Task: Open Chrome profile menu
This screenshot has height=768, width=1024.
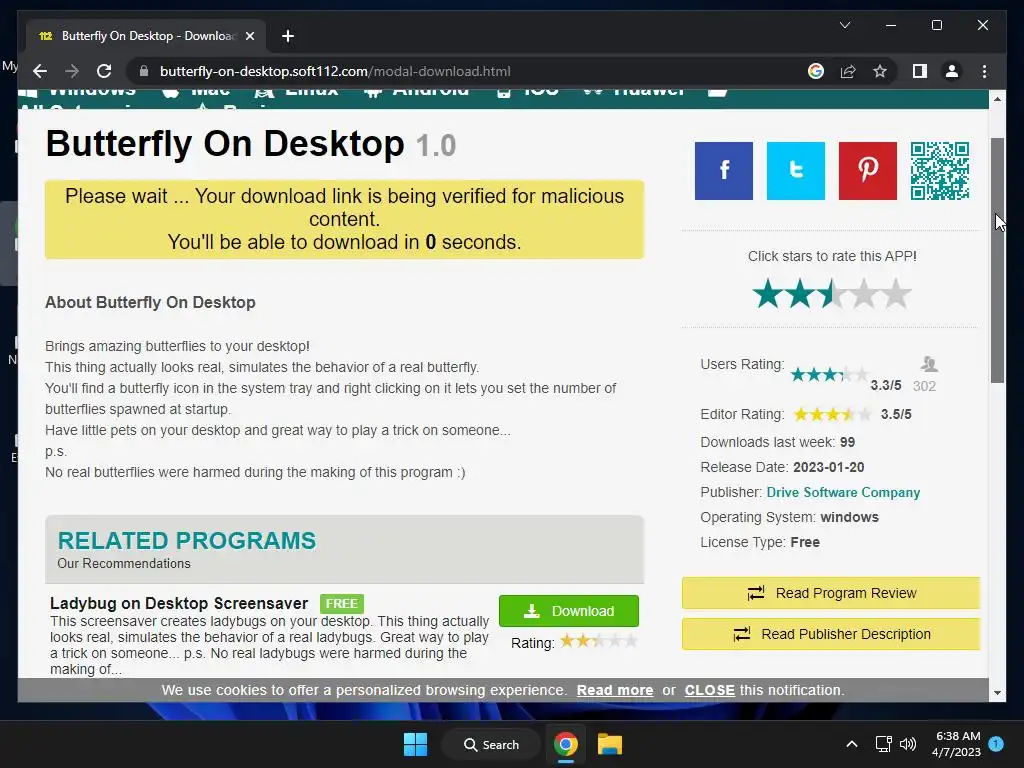Action: 952,71
